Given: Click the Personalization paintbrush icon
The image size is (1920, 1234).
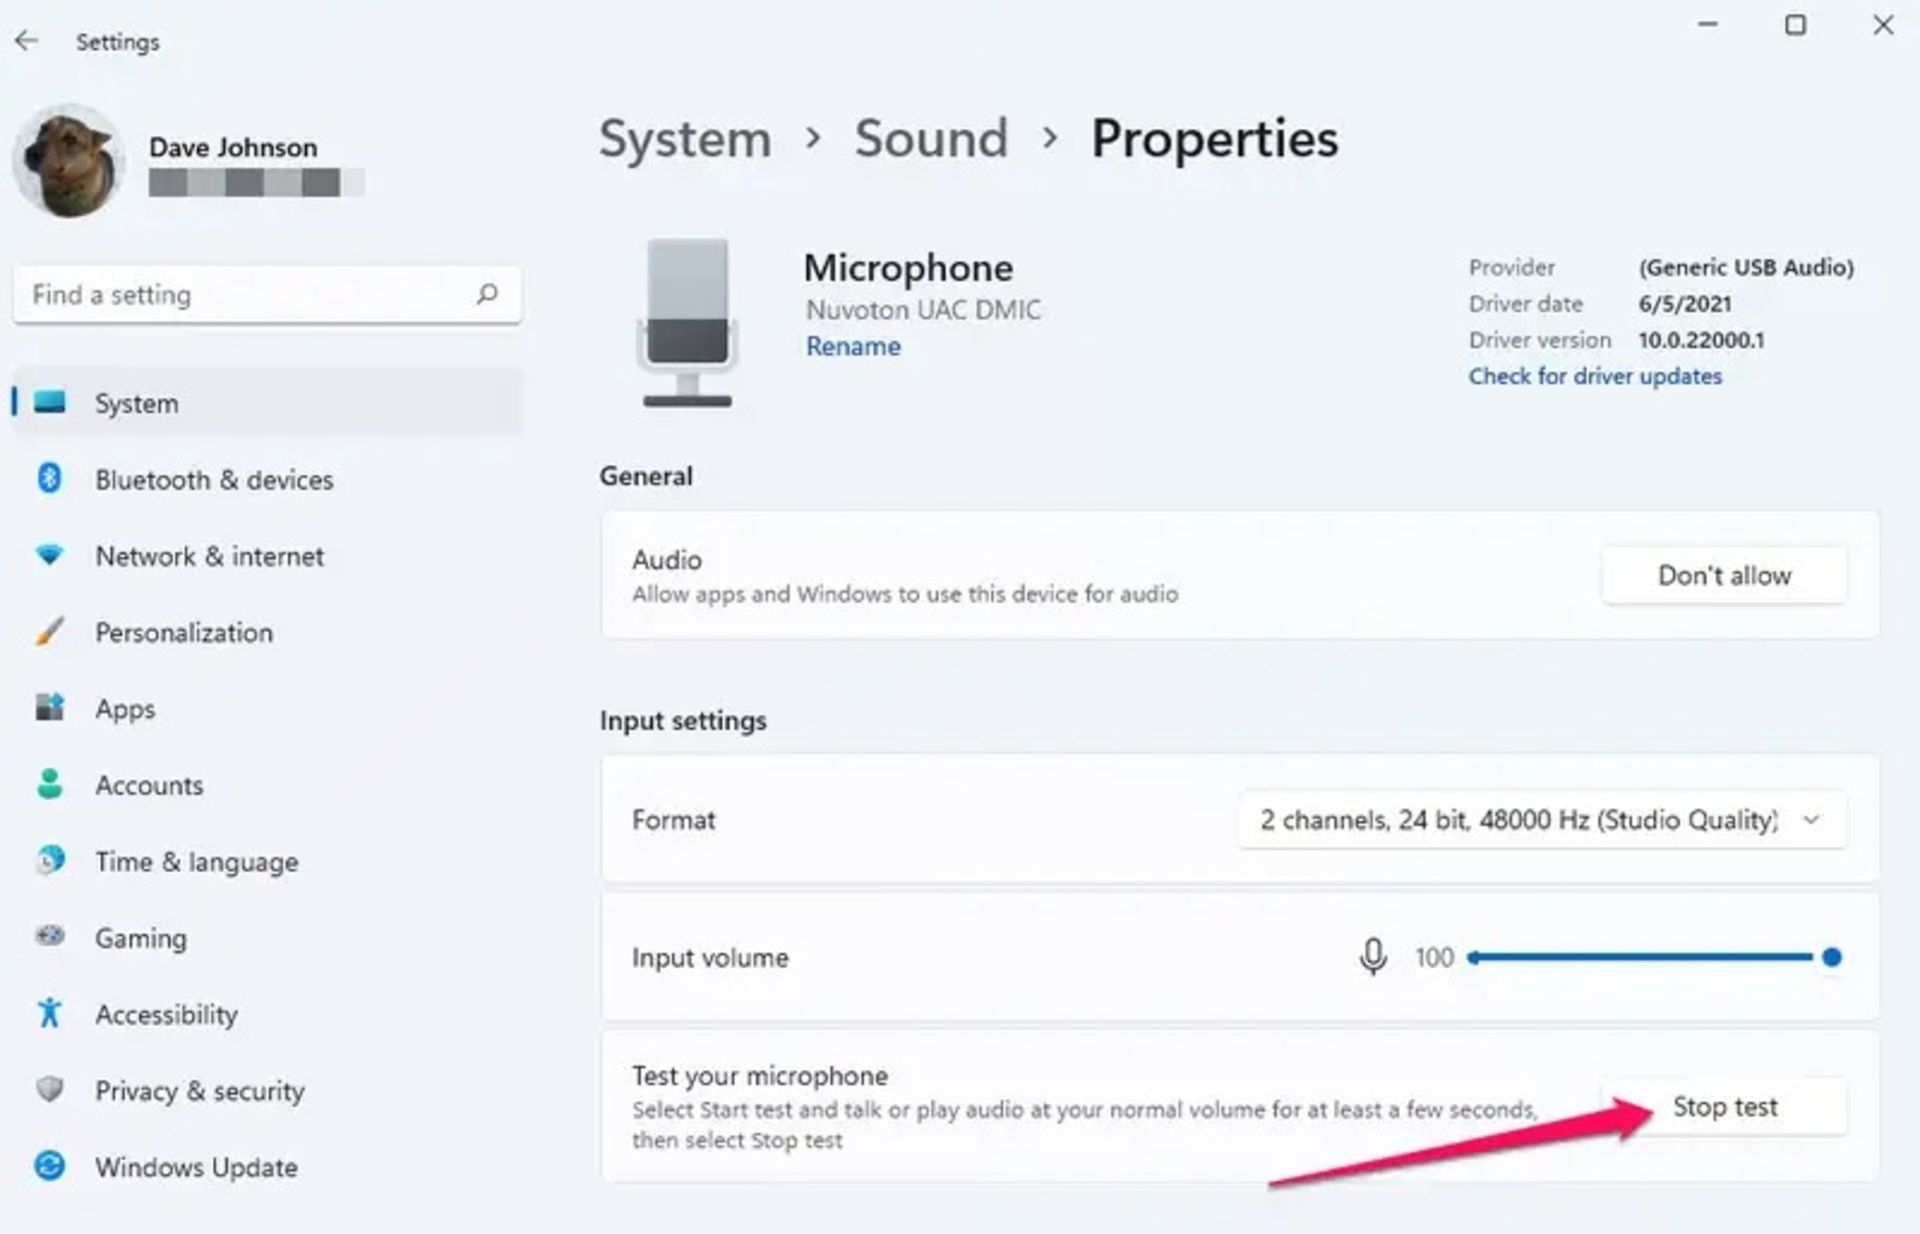Looking at the screenshot, I should [x=49, y=632].
